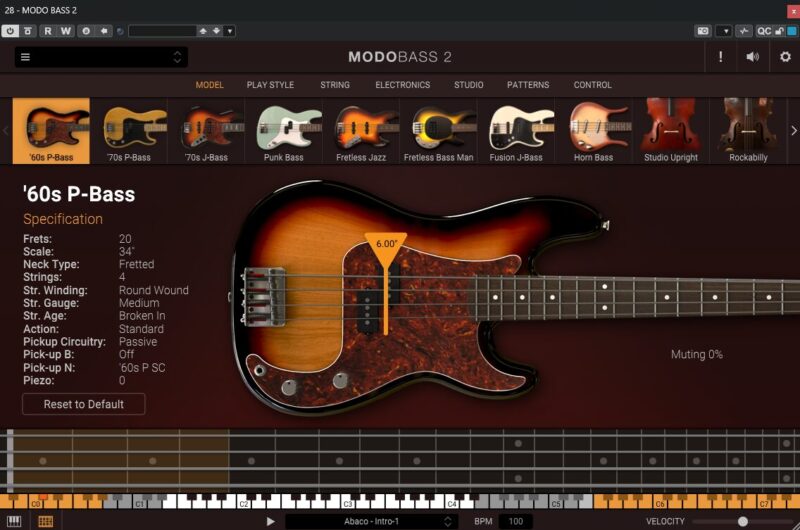The height and width of the screenshot is (530, 800).
Task: Click the camera snapshot icon
Action: coord(703,31)
